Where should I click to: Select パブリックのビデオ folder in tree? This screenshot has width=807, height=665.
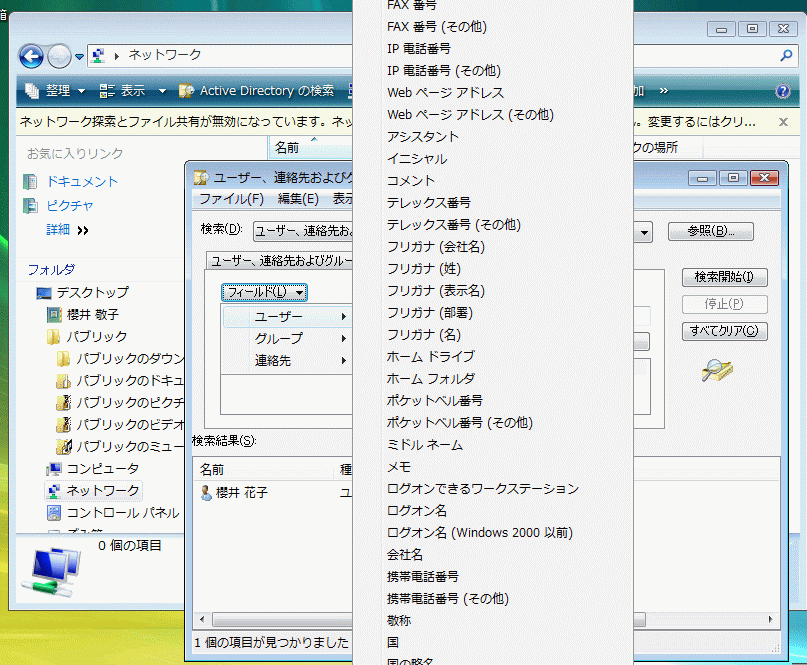130,425
